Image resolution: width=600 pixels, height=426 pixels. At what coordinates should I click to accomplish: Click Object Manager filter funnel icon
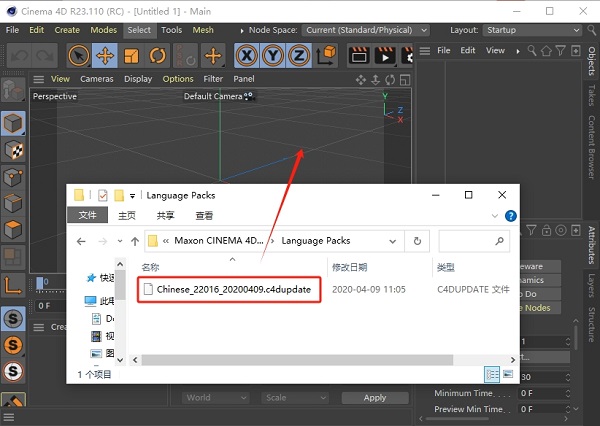[x=561, y=51]
